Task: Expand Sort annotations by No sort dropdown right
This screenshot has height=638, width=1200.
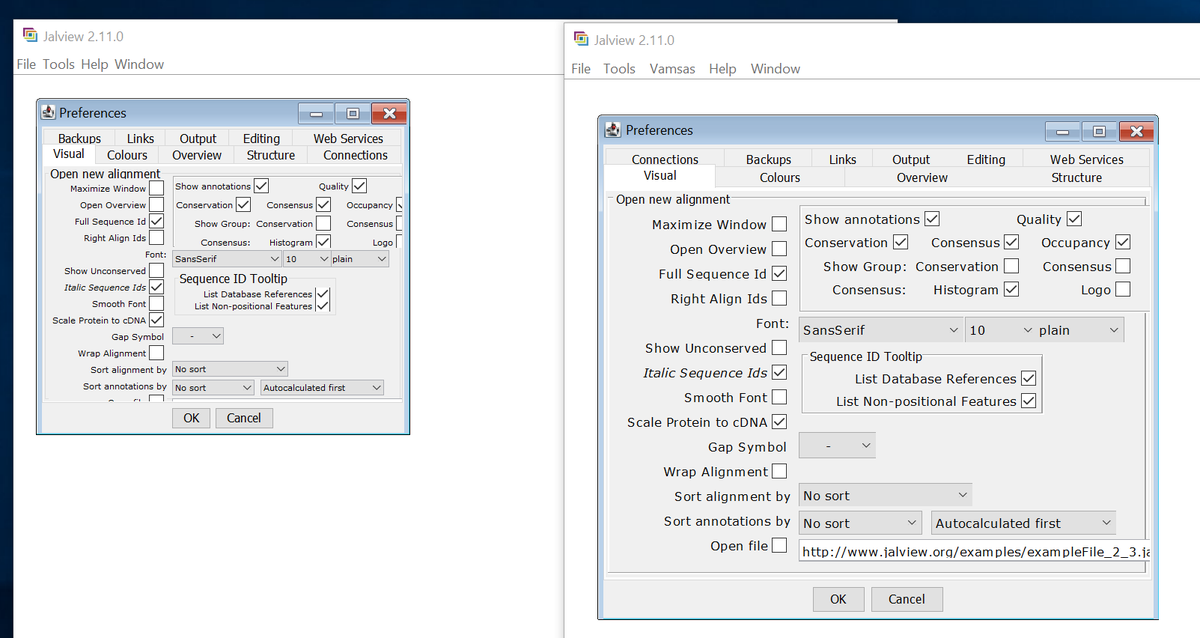Action: coord(860,522)
